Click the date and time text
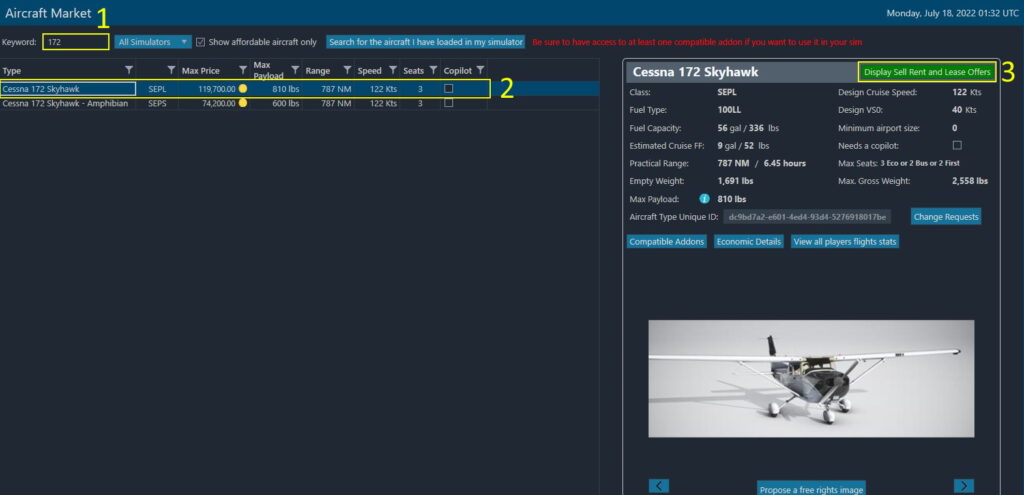The height and width of the screenshot is (495, 1024). pos(952,13)
